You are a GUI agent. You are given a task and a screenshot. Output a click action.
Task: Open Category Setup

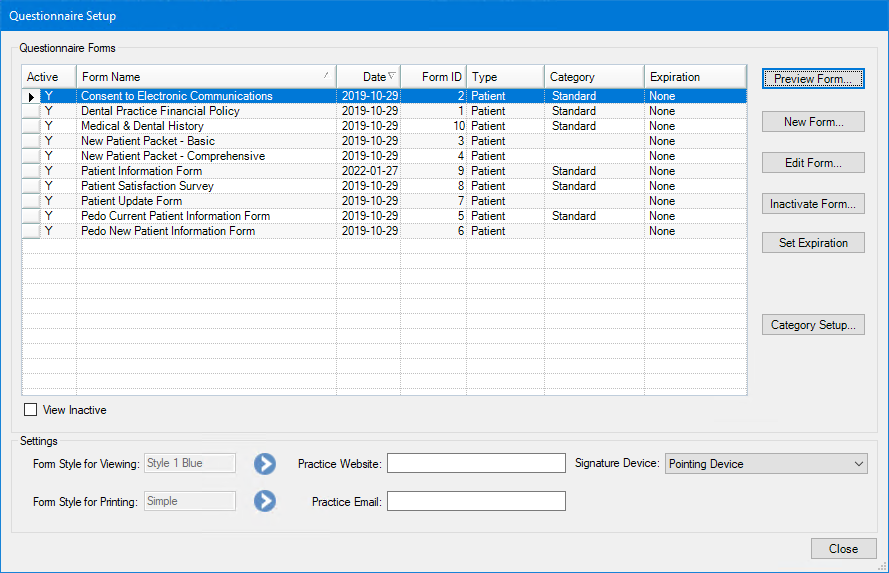[x=812, y=325]
